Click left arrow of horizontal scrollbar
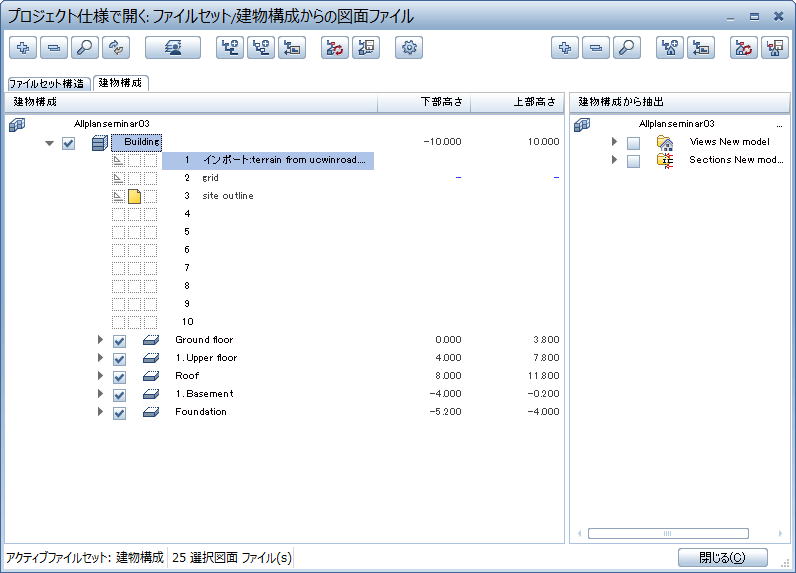Viewport: 796px width, 573px height. pos(579,533)
